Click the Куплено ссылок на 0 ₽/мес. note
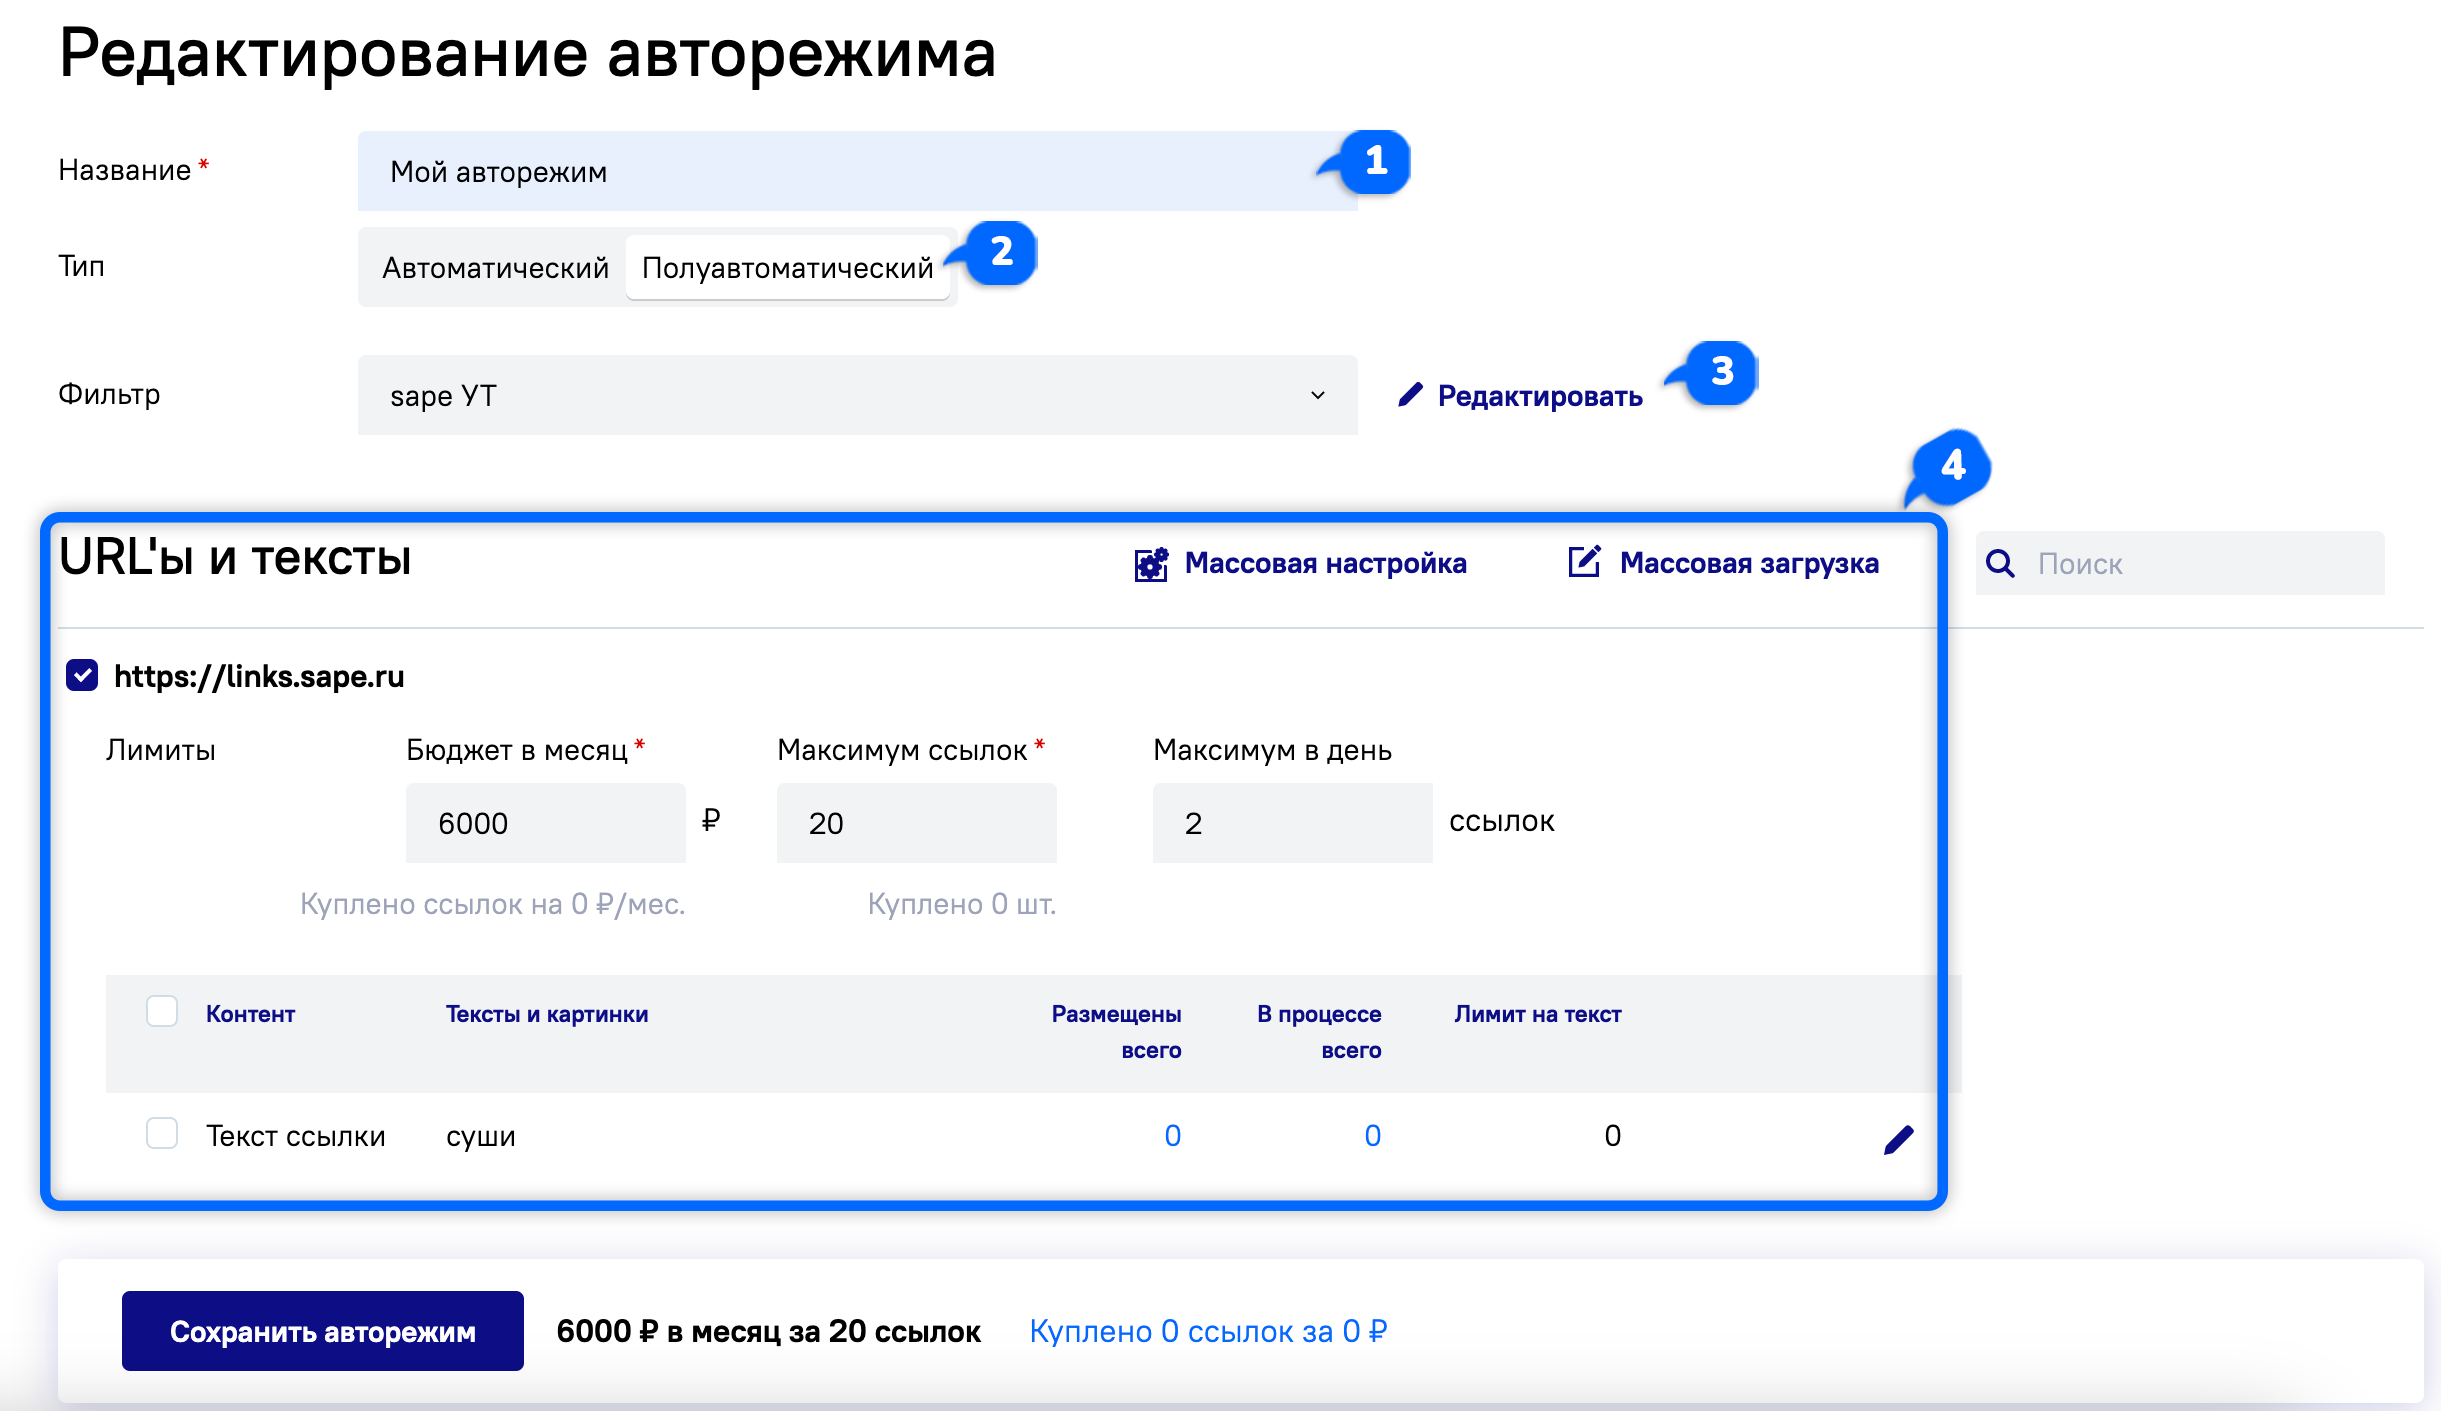2441x1411 pixels. pyautogui.click(x=493, y=904)
